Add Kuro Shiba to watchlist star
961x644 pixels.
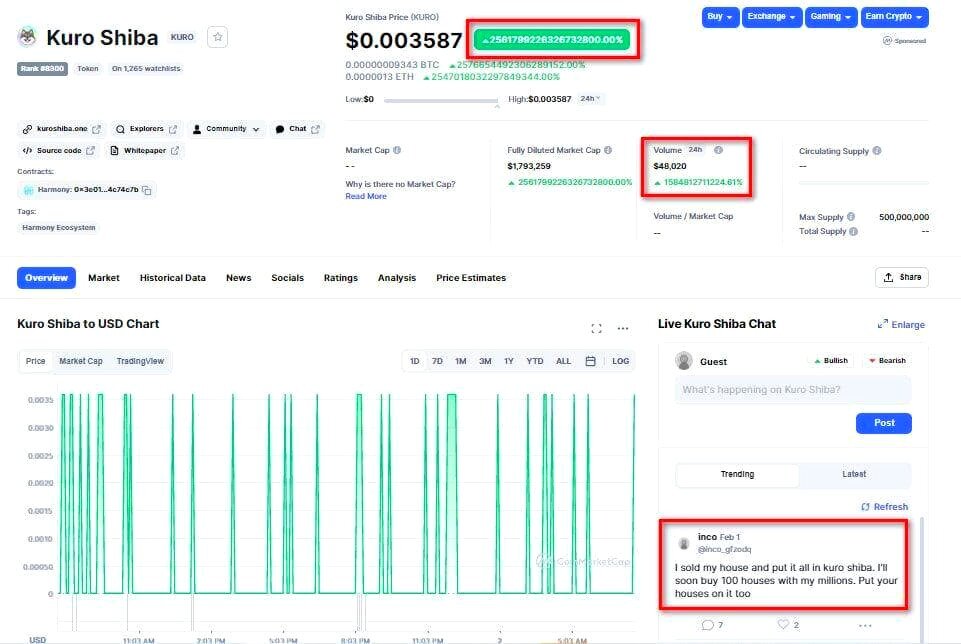click(x=218, y=37)
